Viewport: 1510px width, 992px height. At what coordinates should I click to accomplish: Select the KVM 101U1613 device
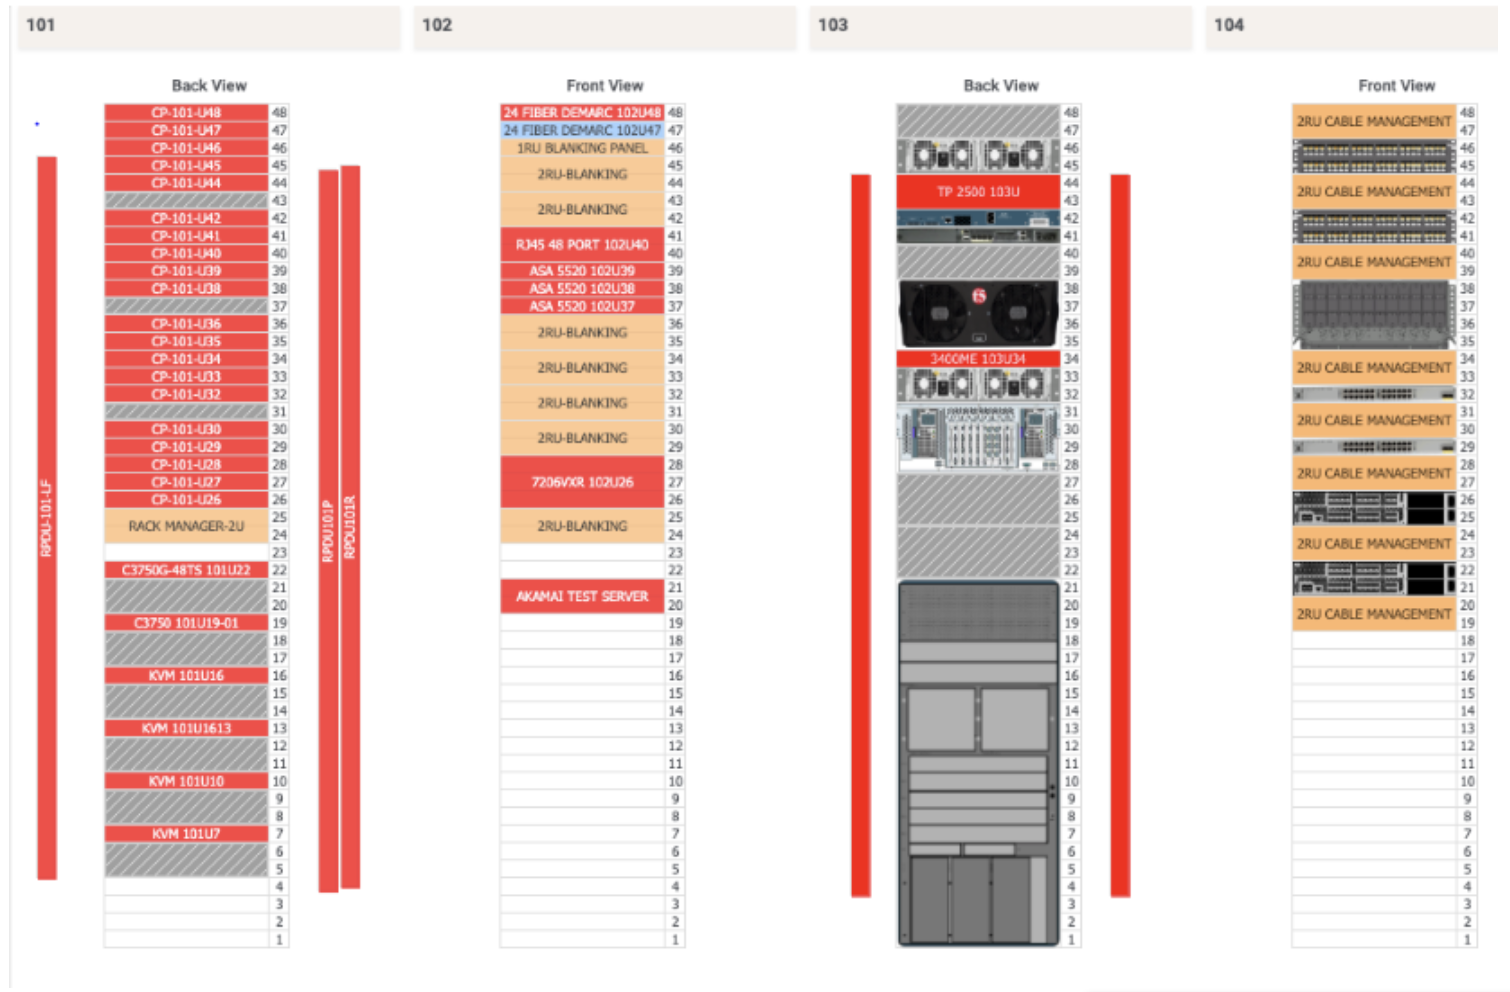click(x=186, y=728)
